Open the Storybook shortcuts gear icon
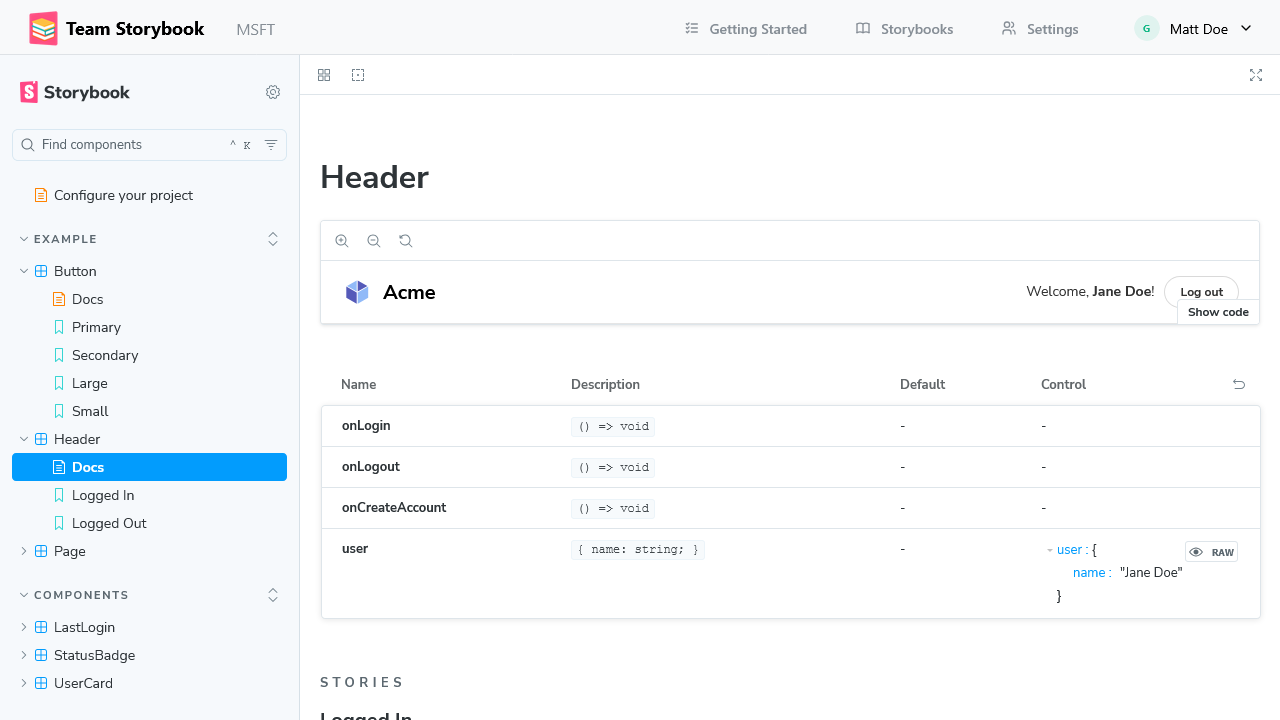 tap(273, 92)
